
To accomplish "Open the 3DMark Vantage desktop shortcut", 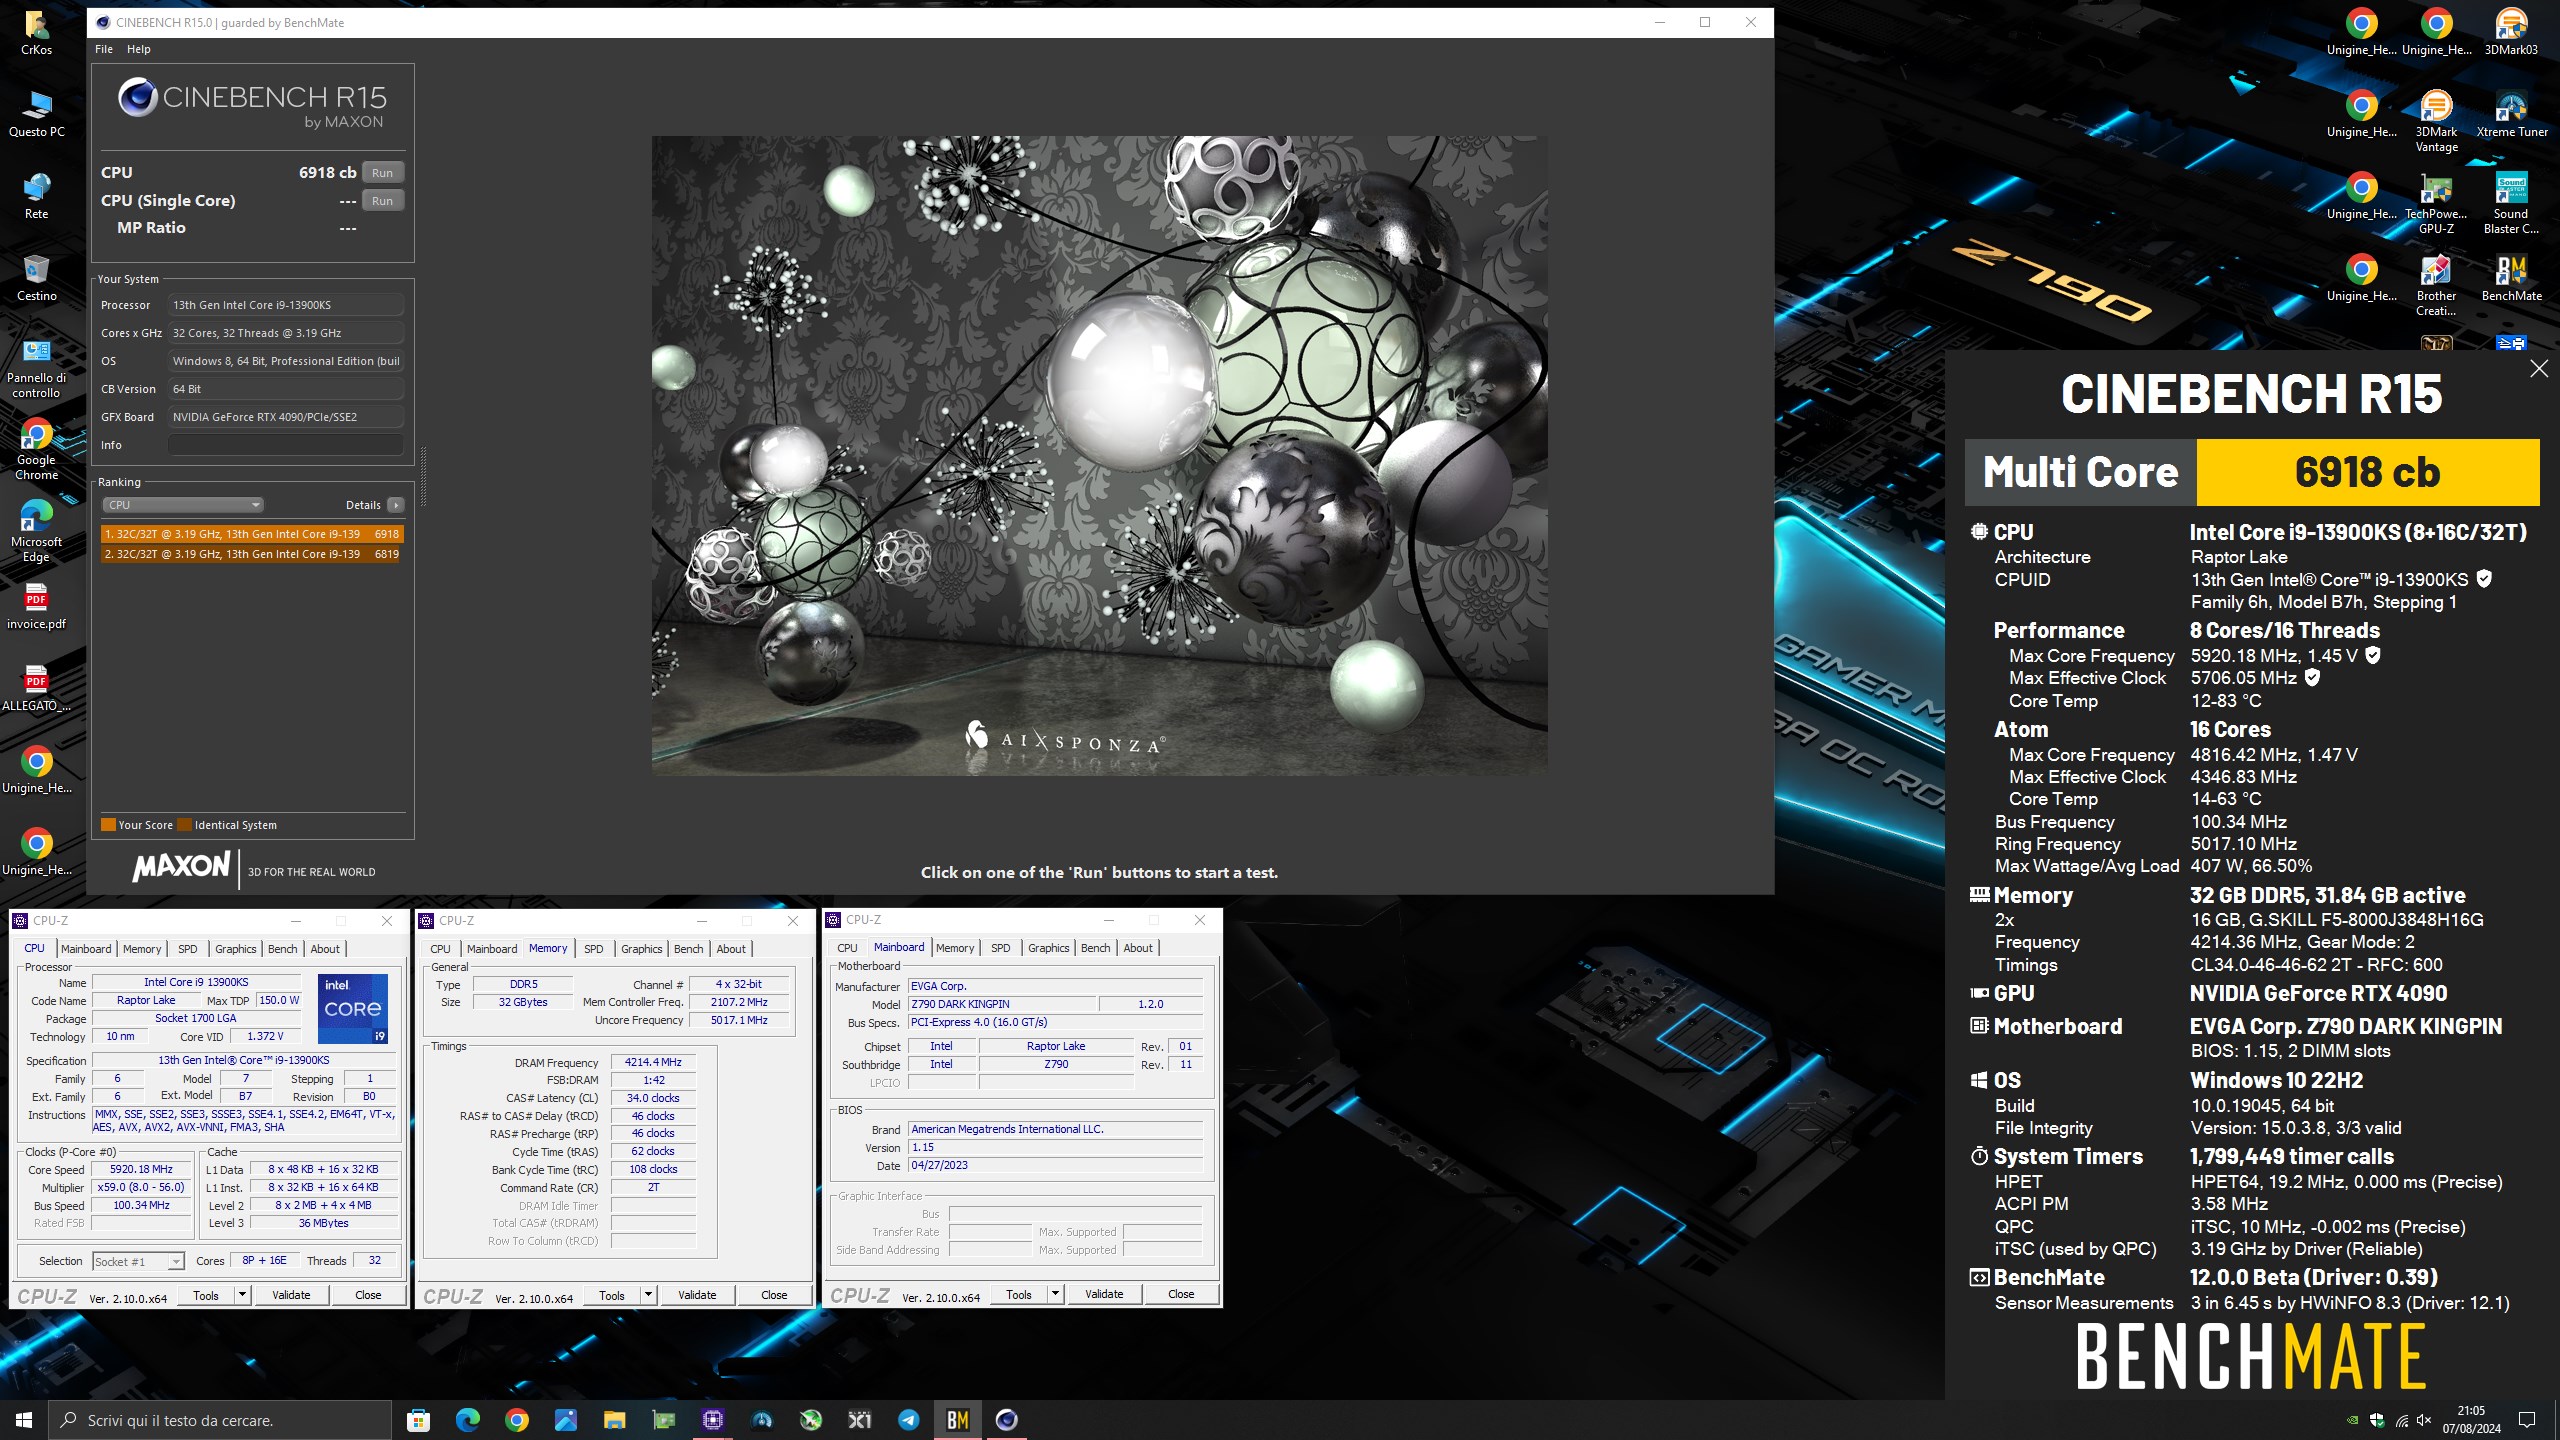I will click(2436, 120).
